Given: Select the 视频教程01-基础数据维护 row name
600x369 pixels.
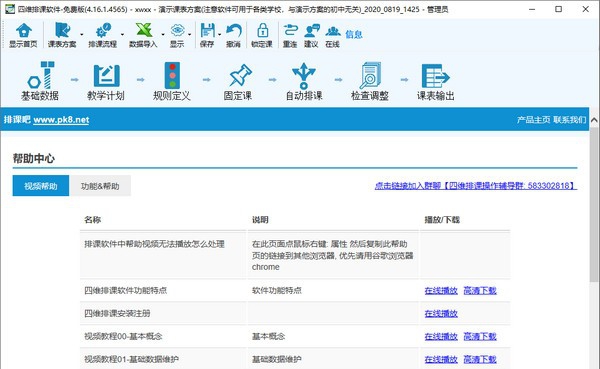Looking at the screenshot, I should pyautogui.click(x=132, y=359).
